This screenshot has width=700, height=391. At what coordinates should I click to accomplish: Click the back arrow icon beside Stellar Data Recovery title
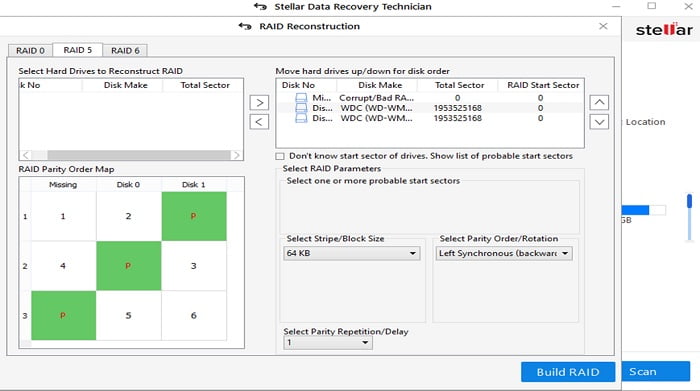(x=260, y=6)
